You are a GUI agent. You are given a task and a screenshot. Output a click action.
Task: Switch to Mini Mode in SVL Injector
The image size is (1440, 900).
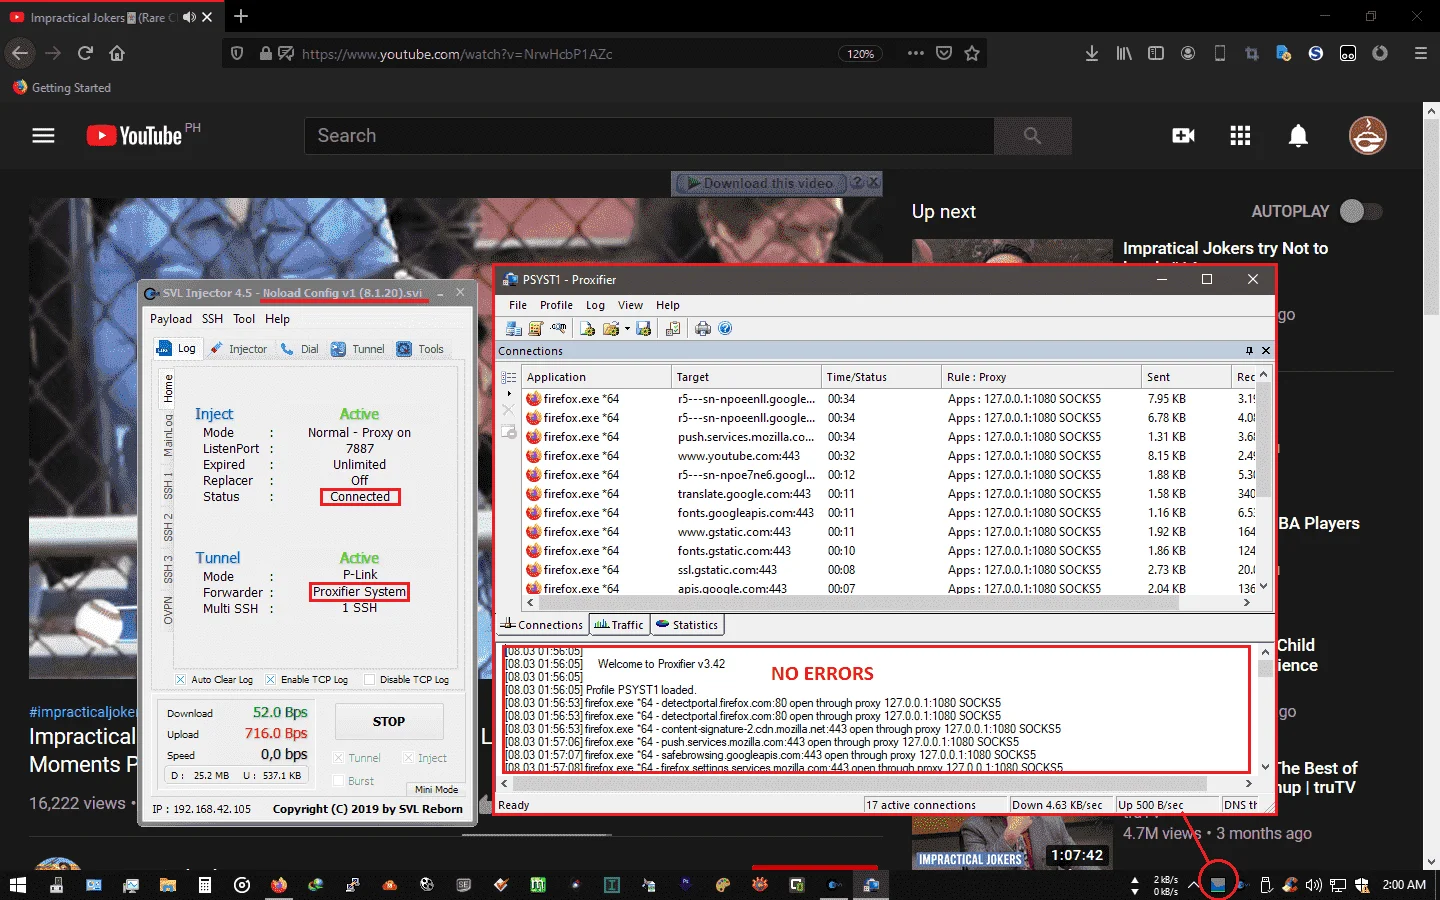pos(436,790)
